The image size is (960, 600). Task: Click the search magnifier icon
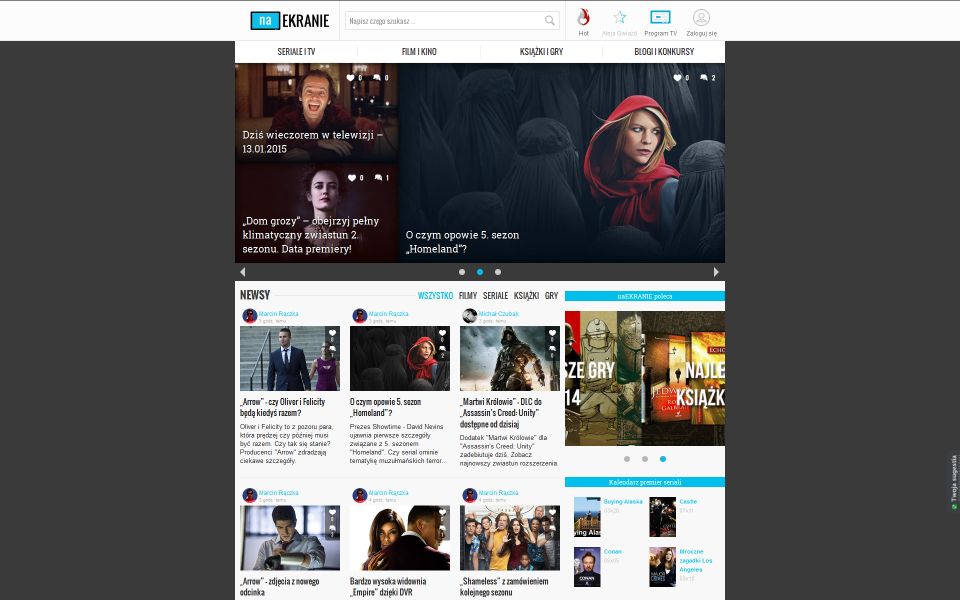550,21
